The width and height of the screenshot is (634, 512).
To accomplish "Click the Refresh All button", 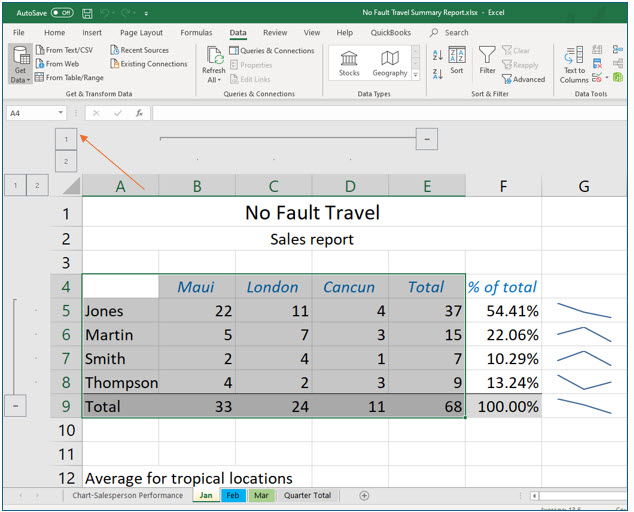I will coord(214,64).
